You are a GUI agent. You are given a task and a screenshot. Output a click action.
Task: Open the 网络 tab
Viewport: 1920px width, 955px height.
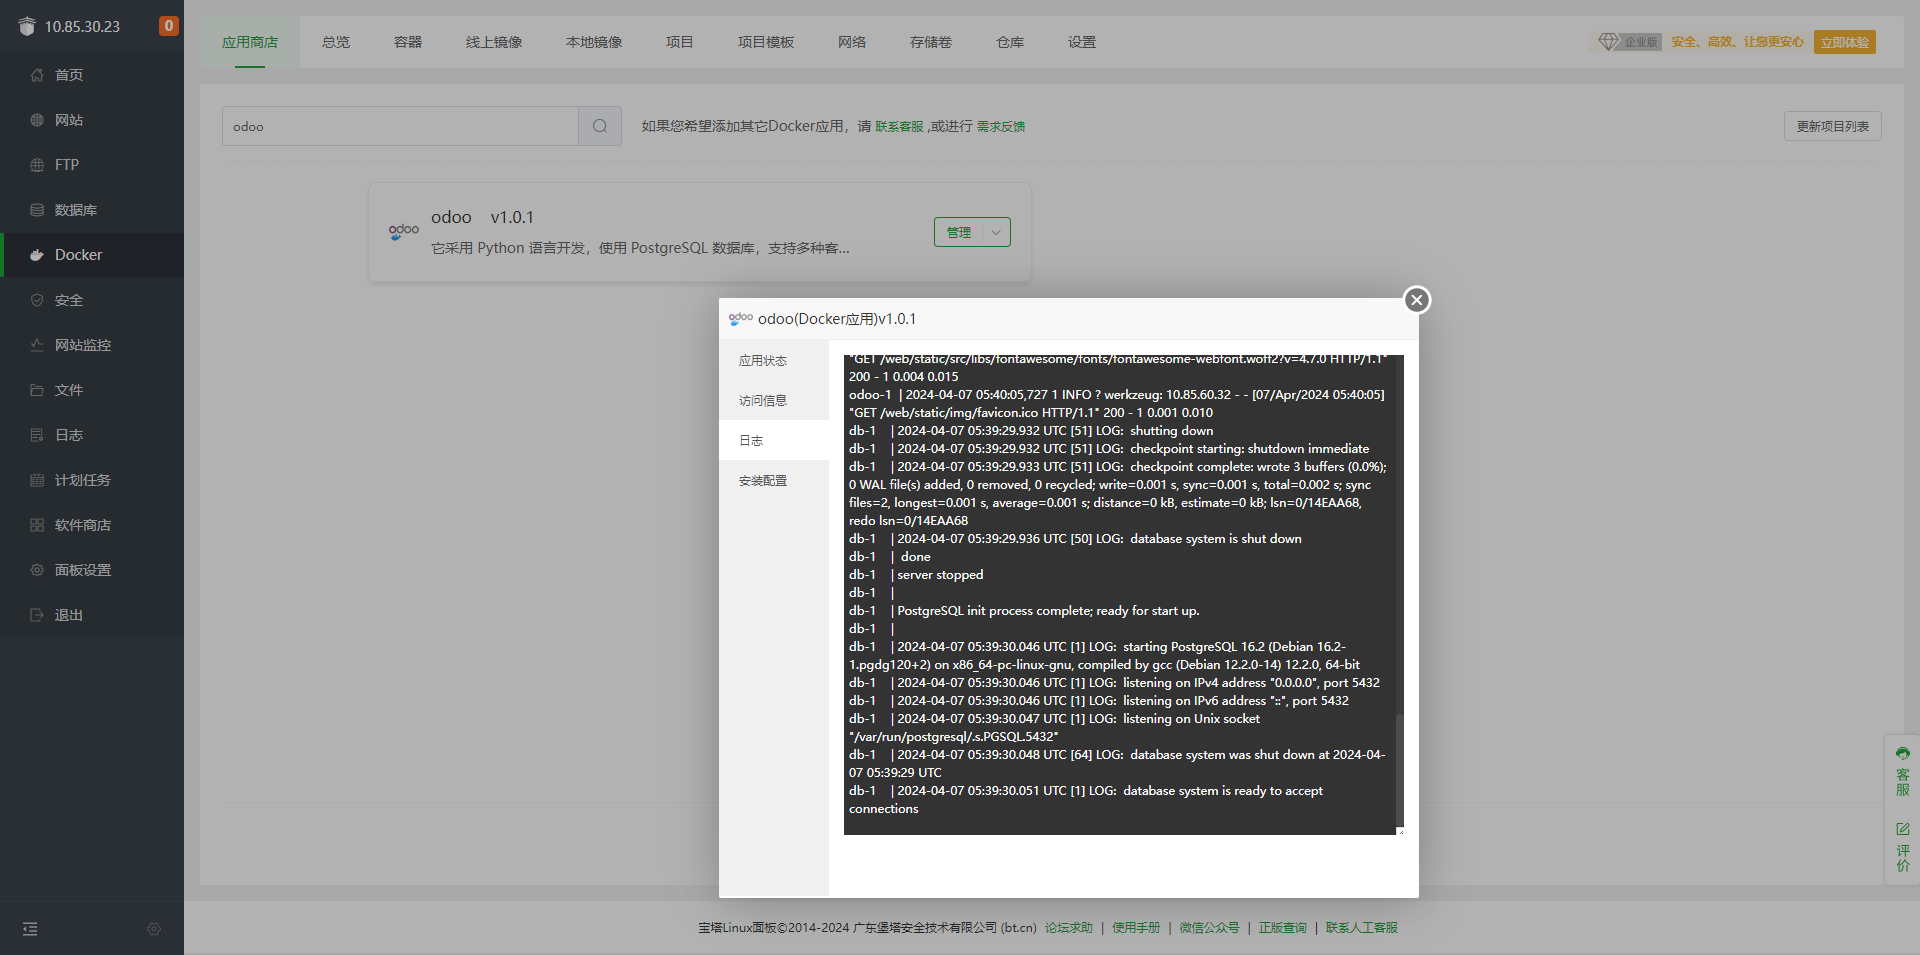[x=852, y=42]
